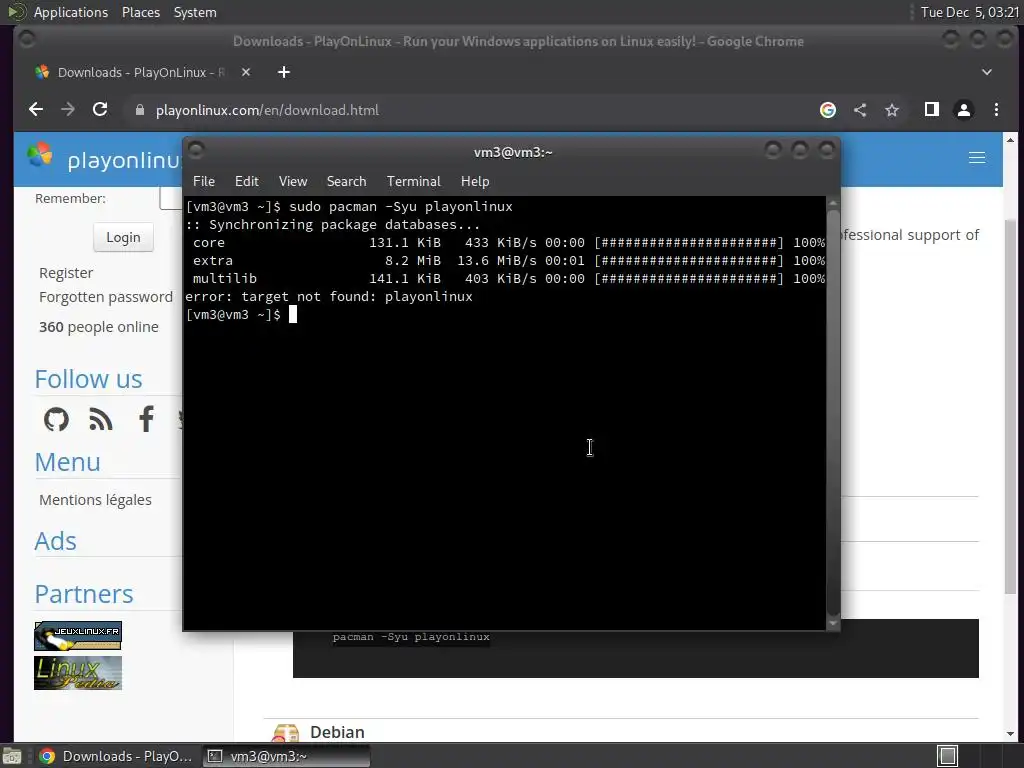Screen dimensions: 1024x768
Task: Open the System menu
Action: click(195, 12)
